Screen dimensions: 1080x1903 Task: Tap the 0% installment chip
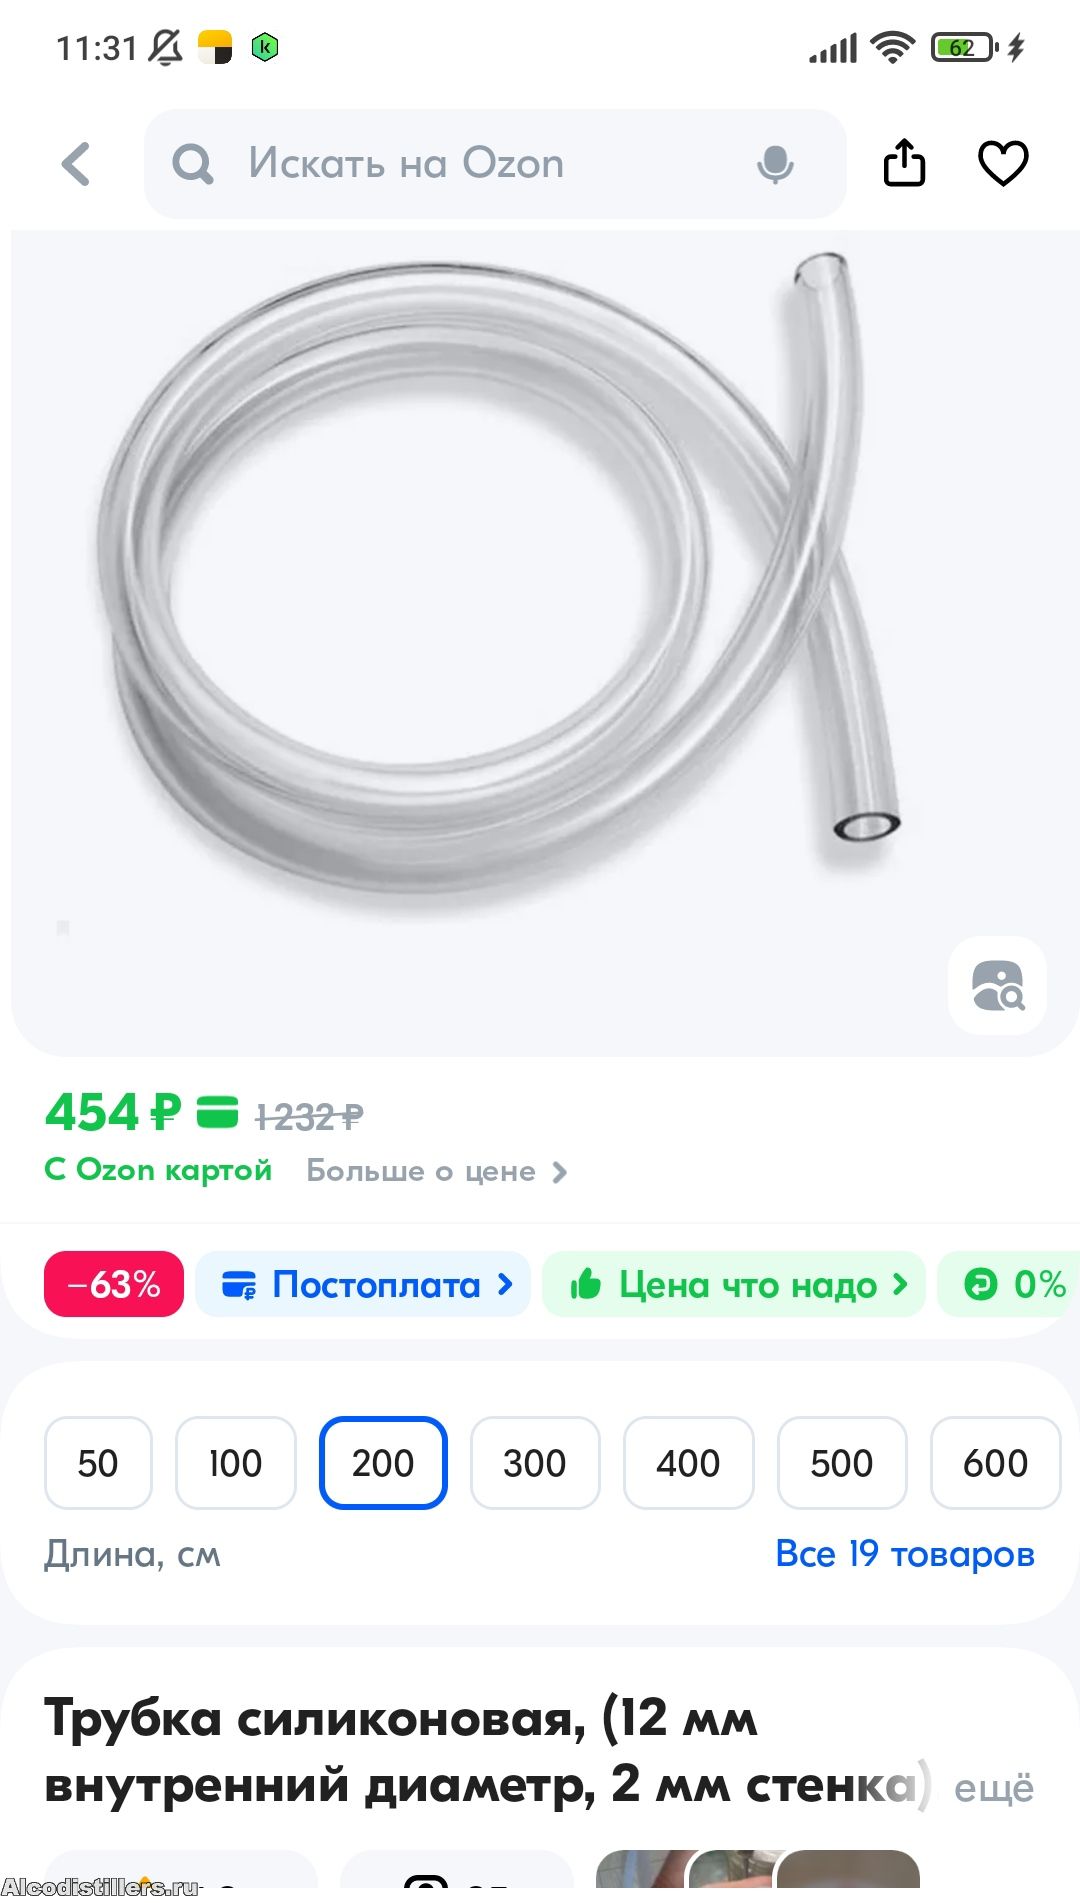pyautogui.click(x=1010, y=1284)
